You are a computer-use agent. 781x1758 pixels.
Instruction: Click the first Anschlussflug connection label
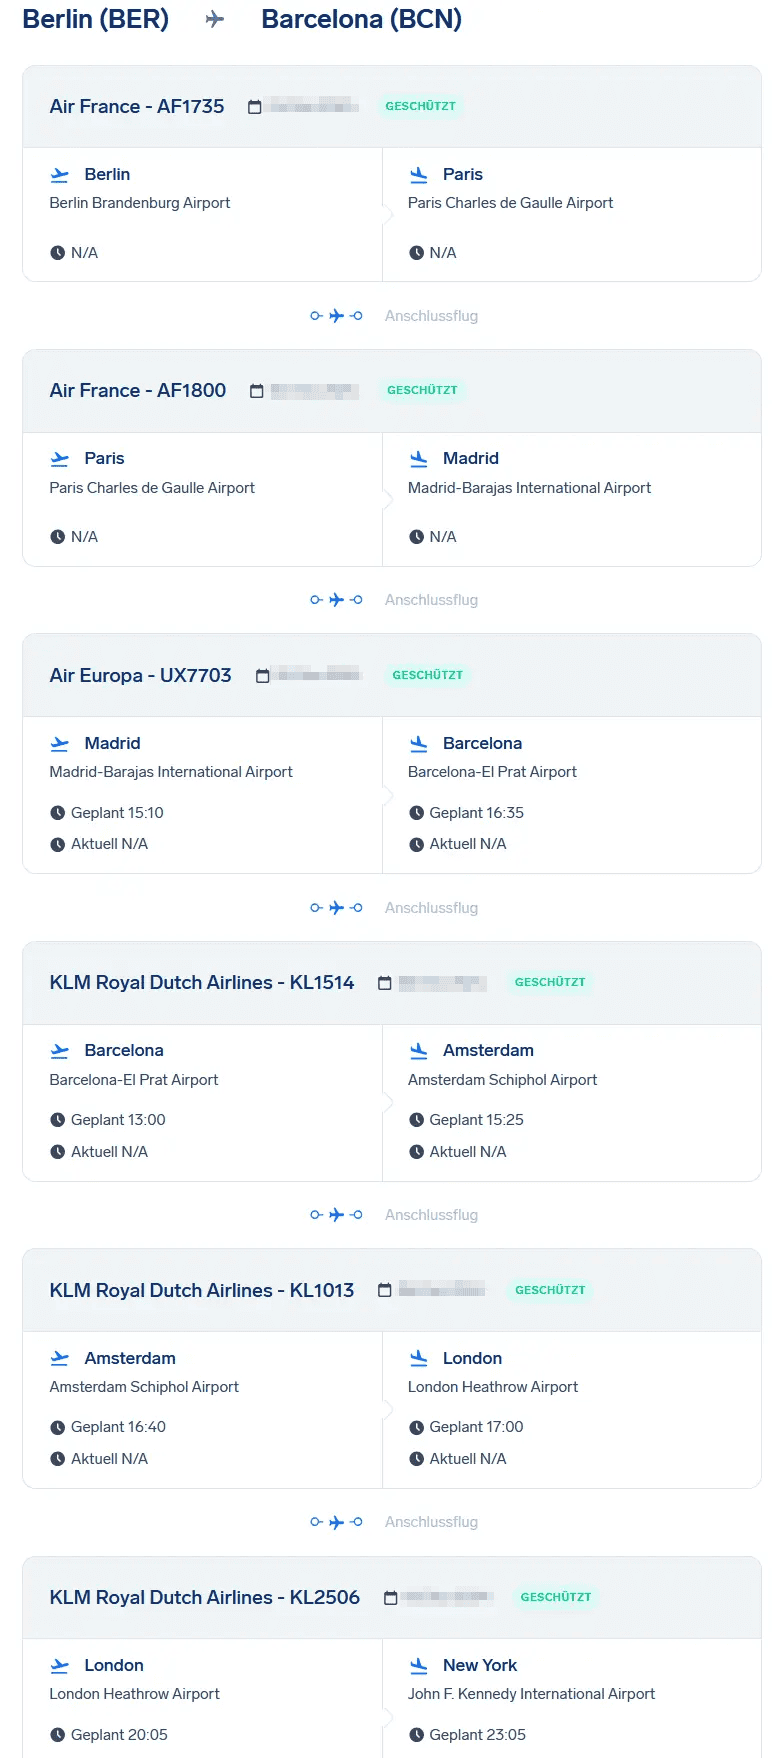[x=431, y=316]
